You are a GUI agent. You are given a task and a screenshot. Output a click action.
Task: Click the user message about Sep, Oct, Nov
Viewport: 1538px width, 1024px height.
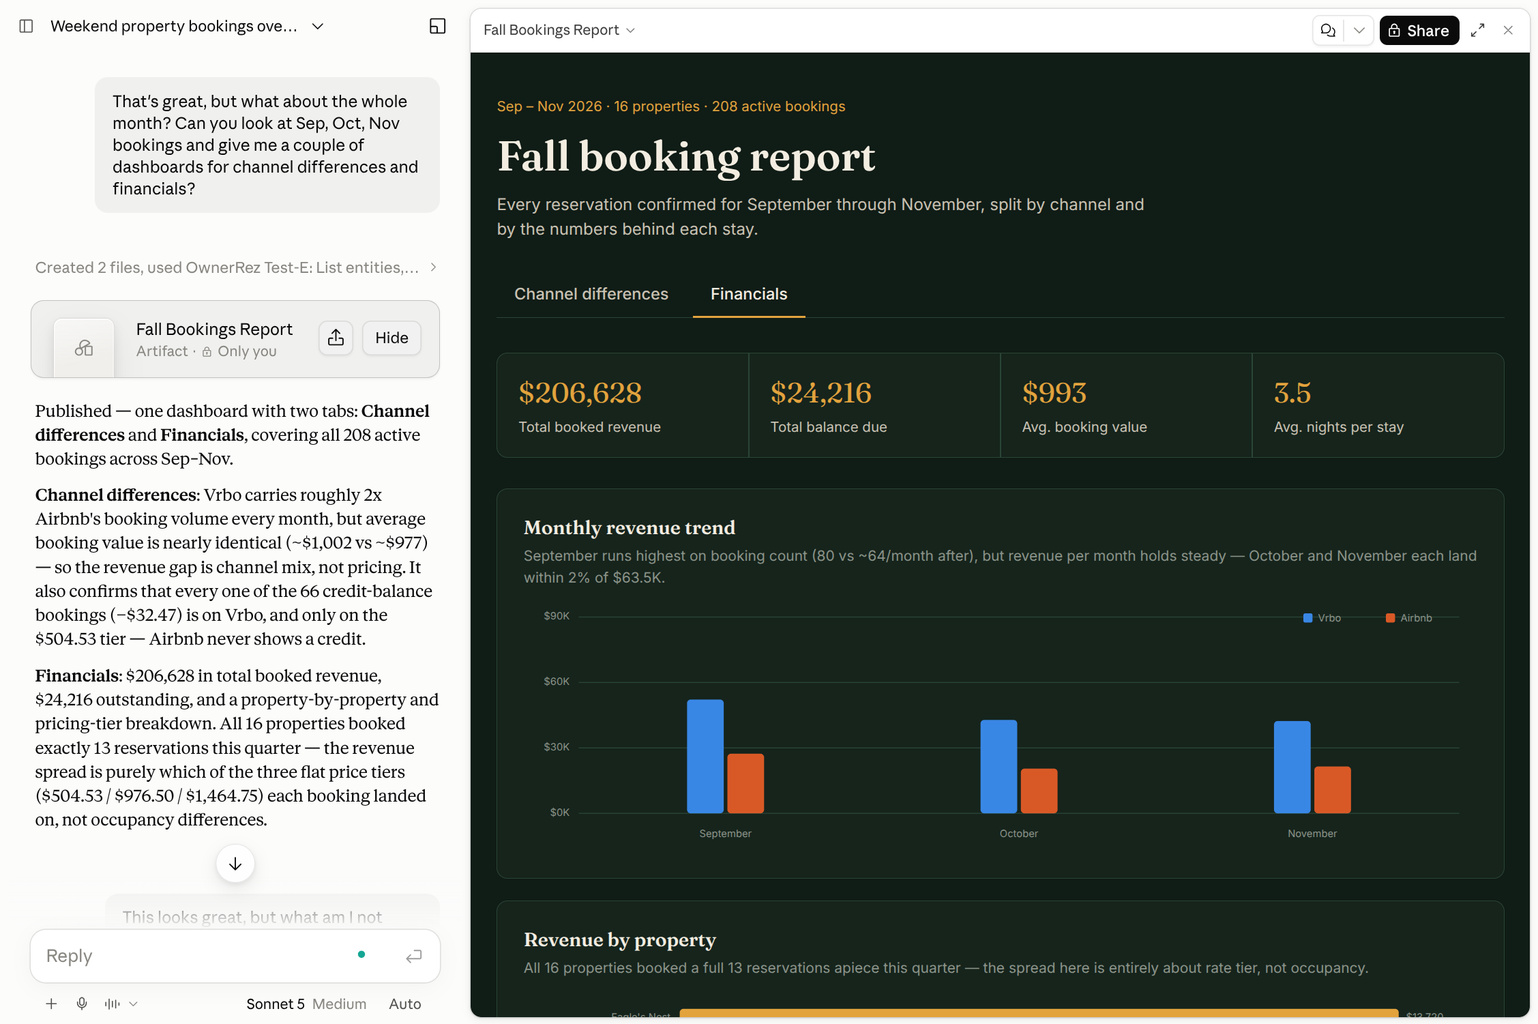click(267, 145)
